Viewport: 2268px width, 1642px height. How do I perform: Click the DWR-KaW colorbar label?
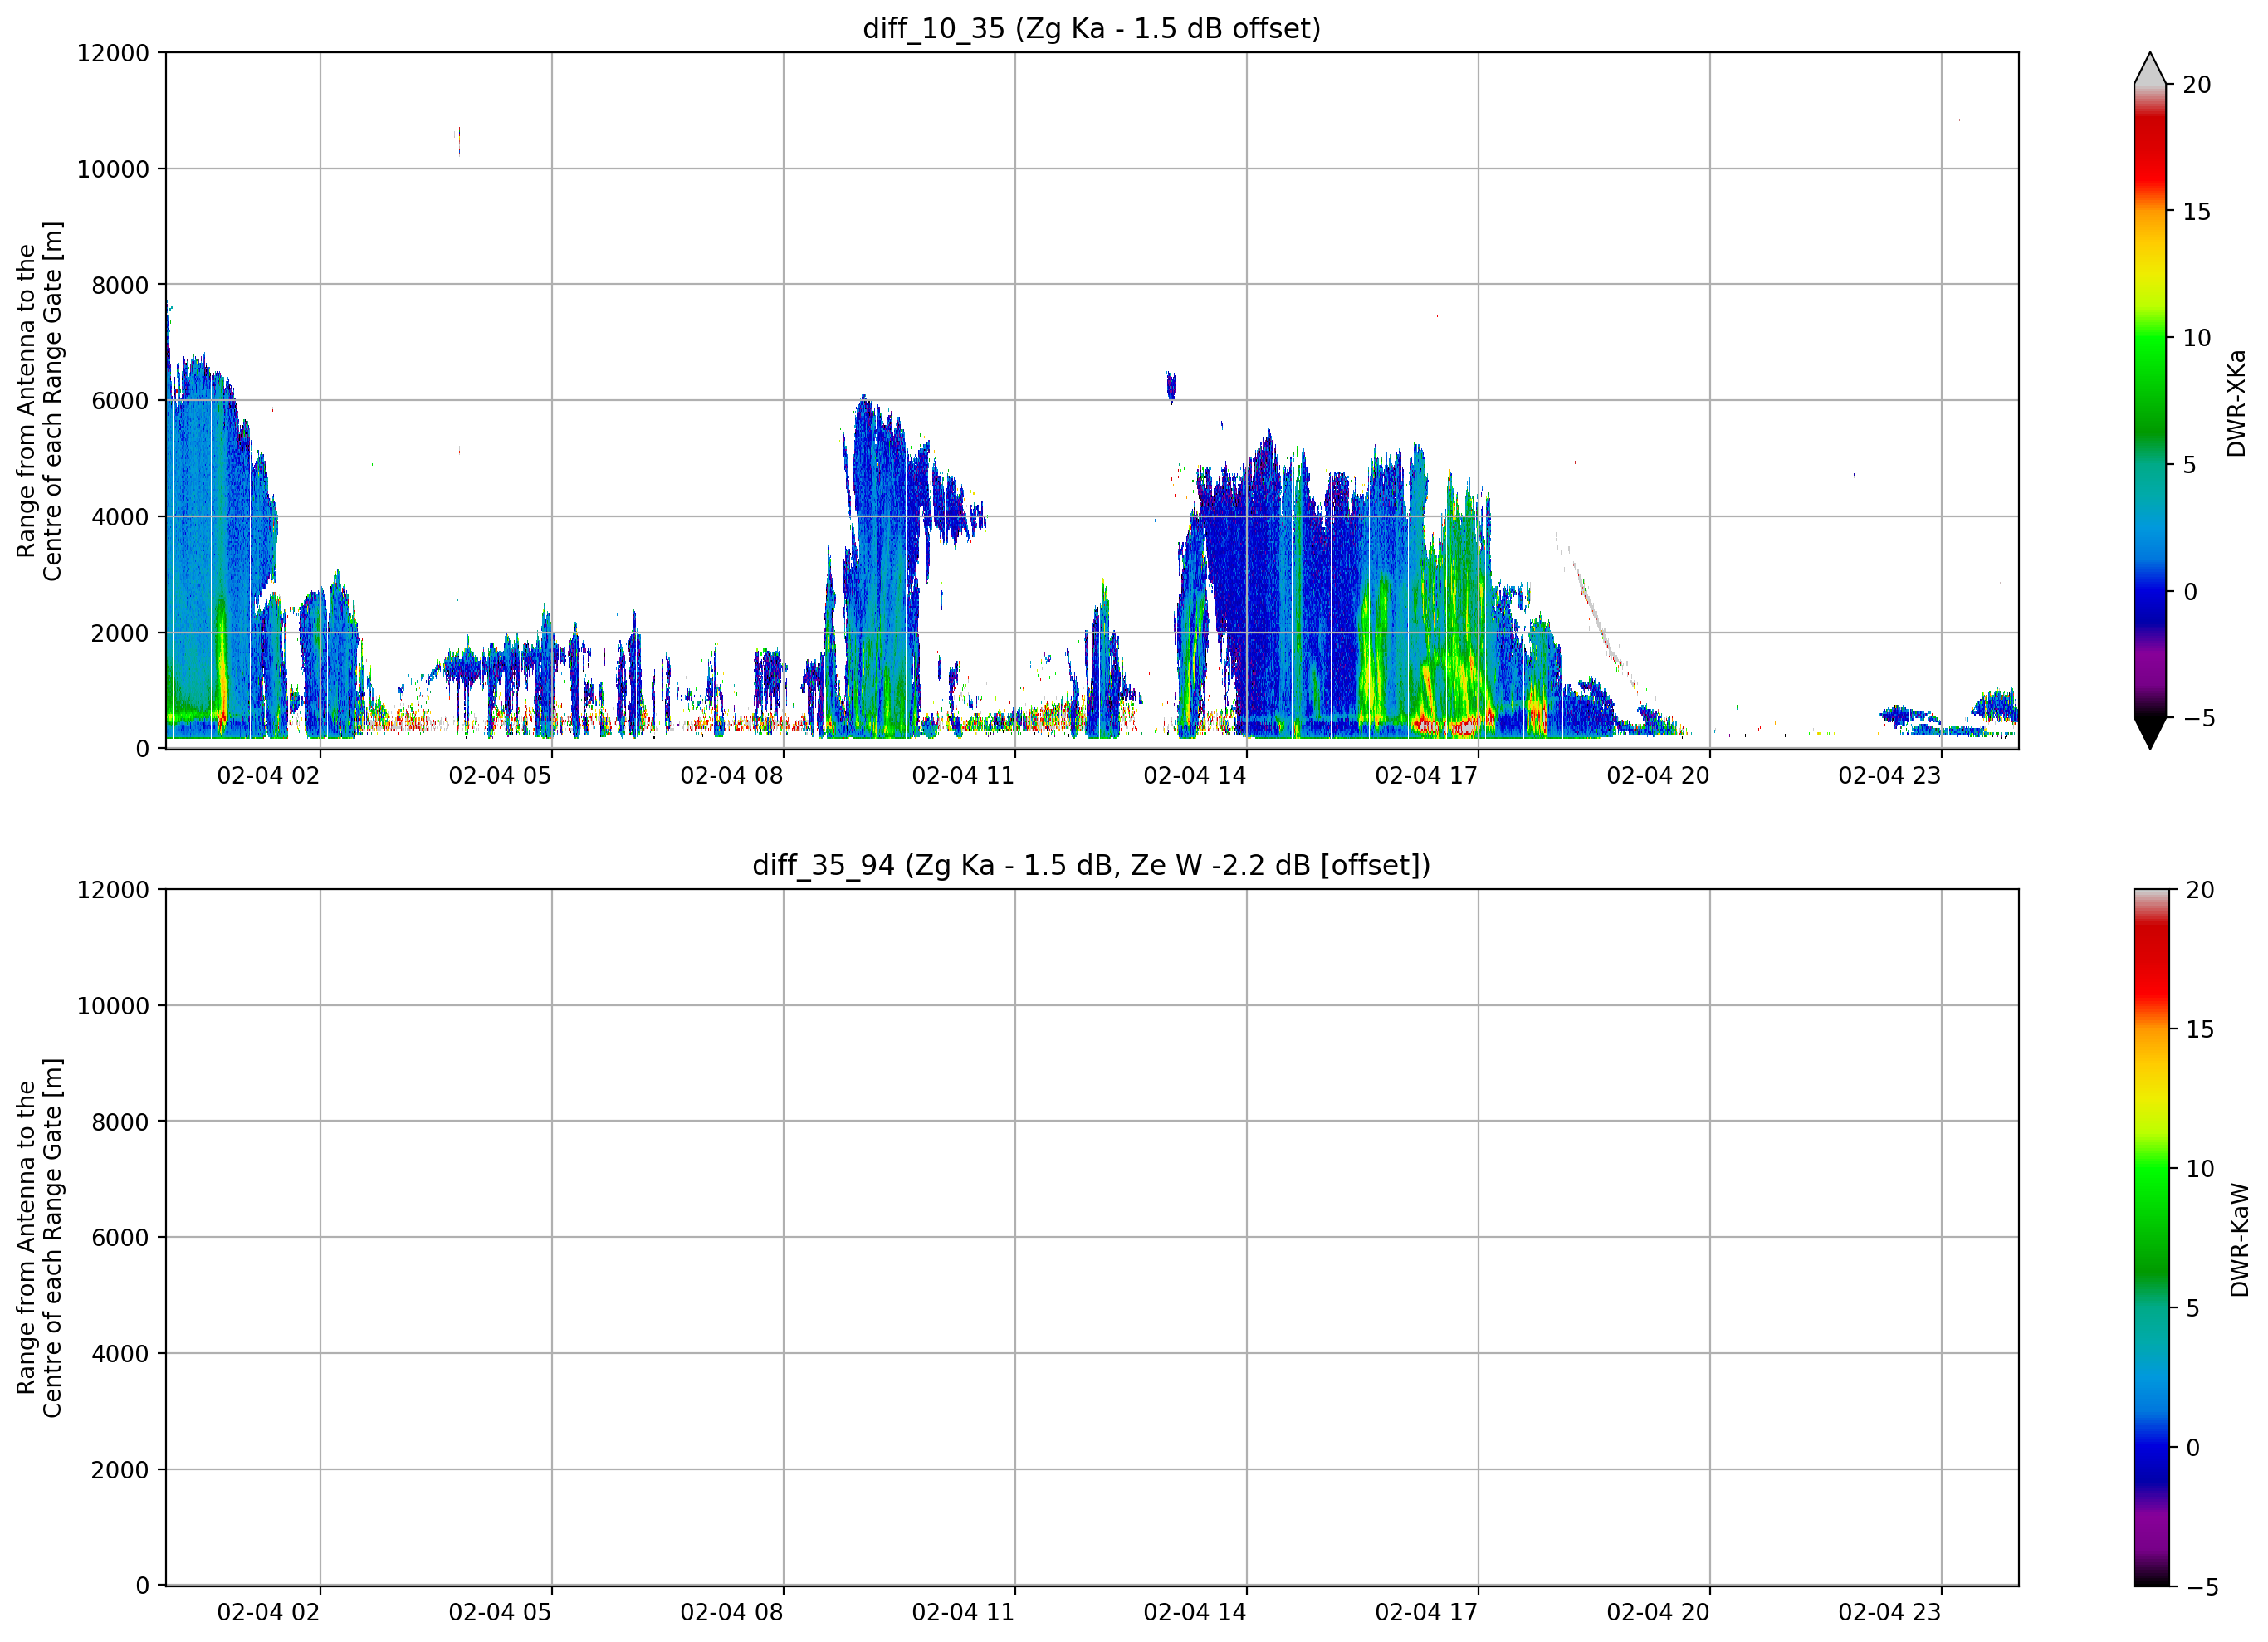pyautogui.click(x=2240, y=1240)
